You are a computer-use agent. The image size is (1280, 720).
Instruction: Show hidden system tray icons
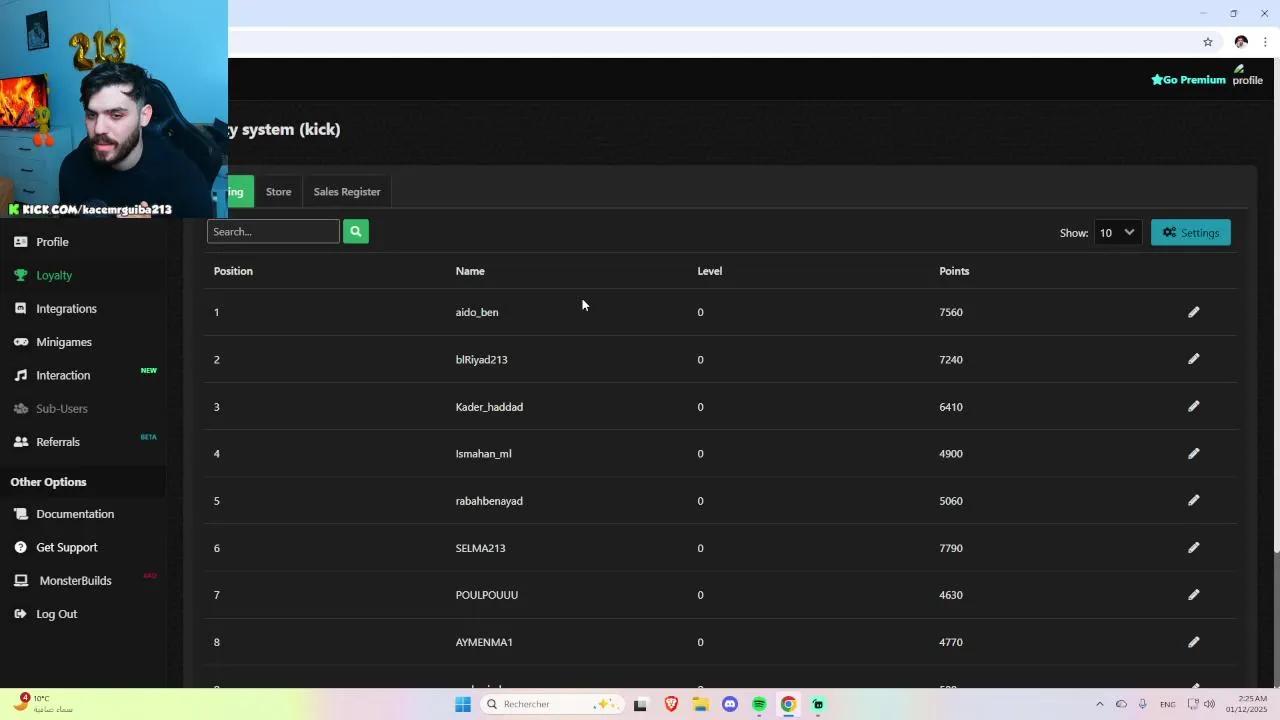(x=1100, y=704)
